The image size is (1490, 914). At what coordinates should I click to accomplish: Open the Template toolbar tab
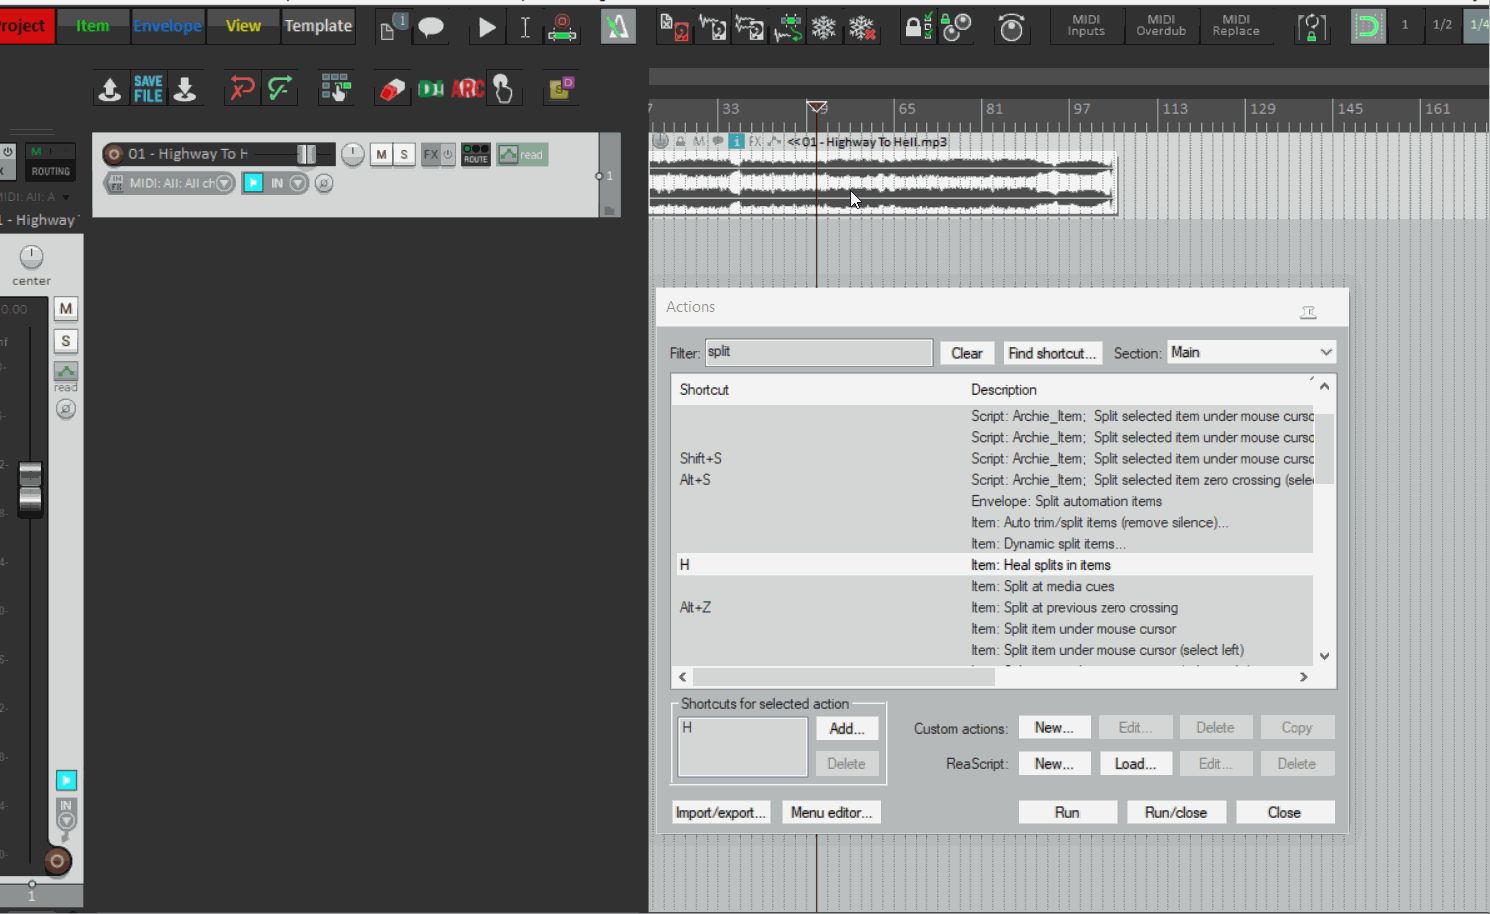(318, 25)
